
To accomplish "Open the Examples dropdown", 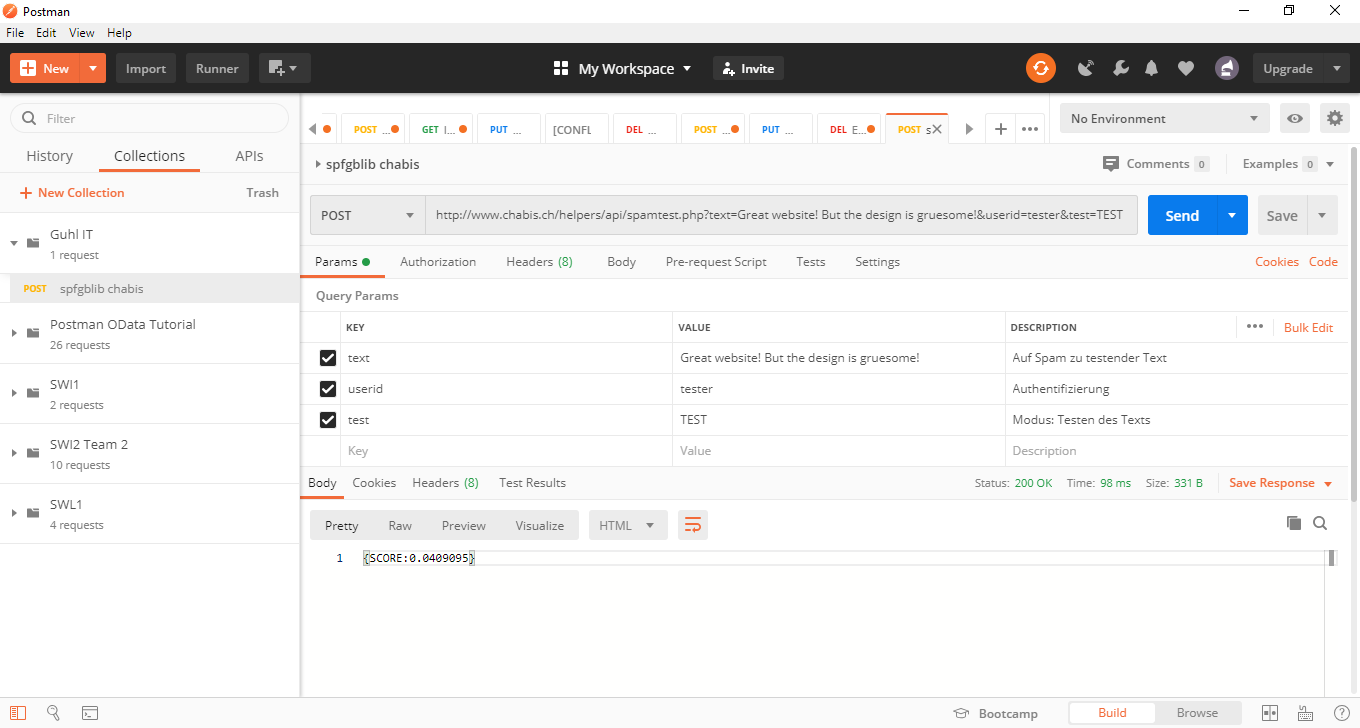I will point(1289,164).
